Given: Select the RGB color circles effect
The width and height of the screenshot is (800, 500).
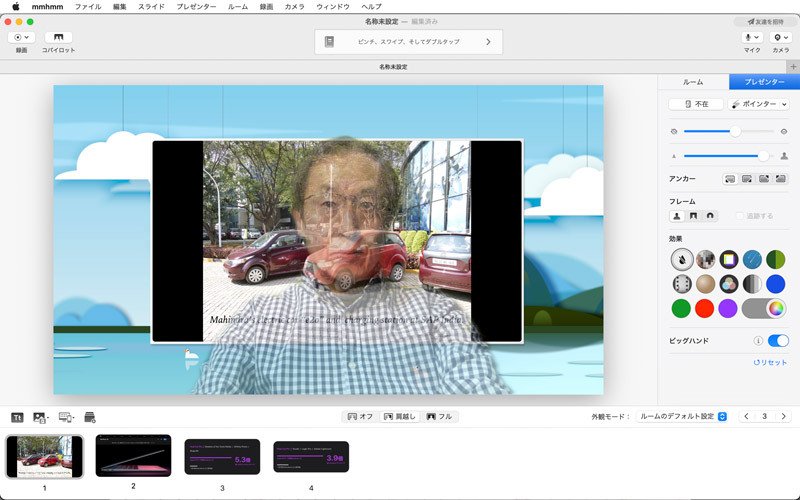Looking at the screenshot, I should (729, 284).
